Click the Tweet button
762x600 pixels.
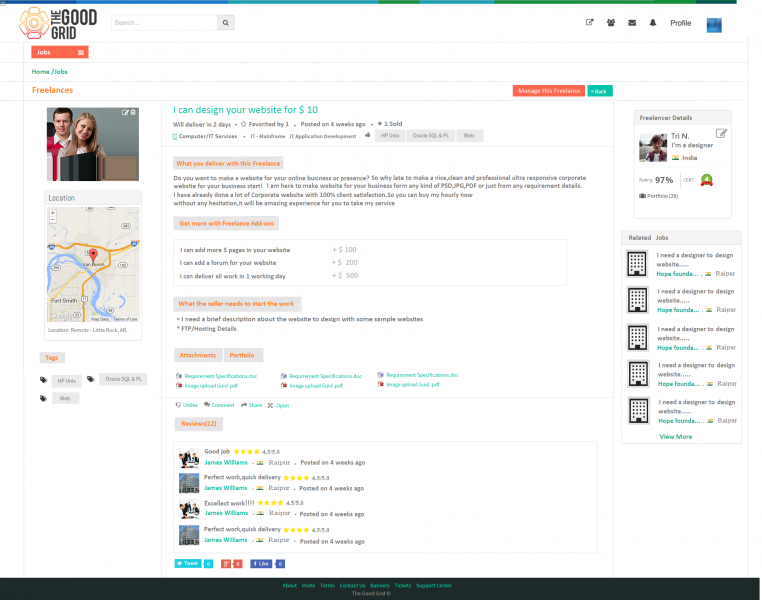coord(188,564)
